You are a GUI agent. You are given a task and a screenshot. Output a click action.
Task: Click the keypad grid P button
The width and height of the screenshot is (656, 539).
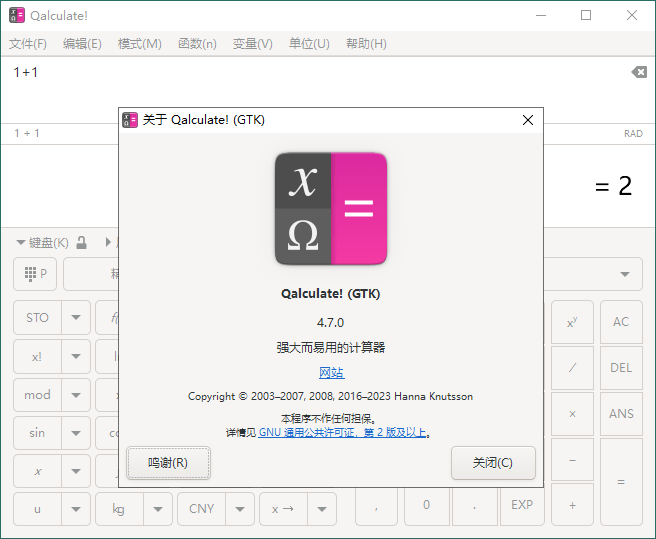click(35, 273)
